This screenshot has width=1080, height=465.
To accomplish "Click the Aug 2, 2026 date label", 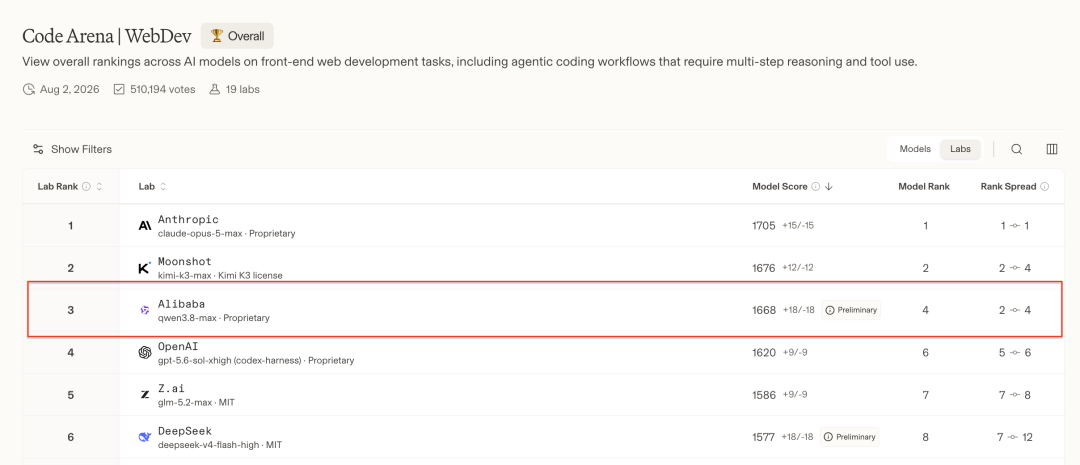I will [x=70, y=90].
